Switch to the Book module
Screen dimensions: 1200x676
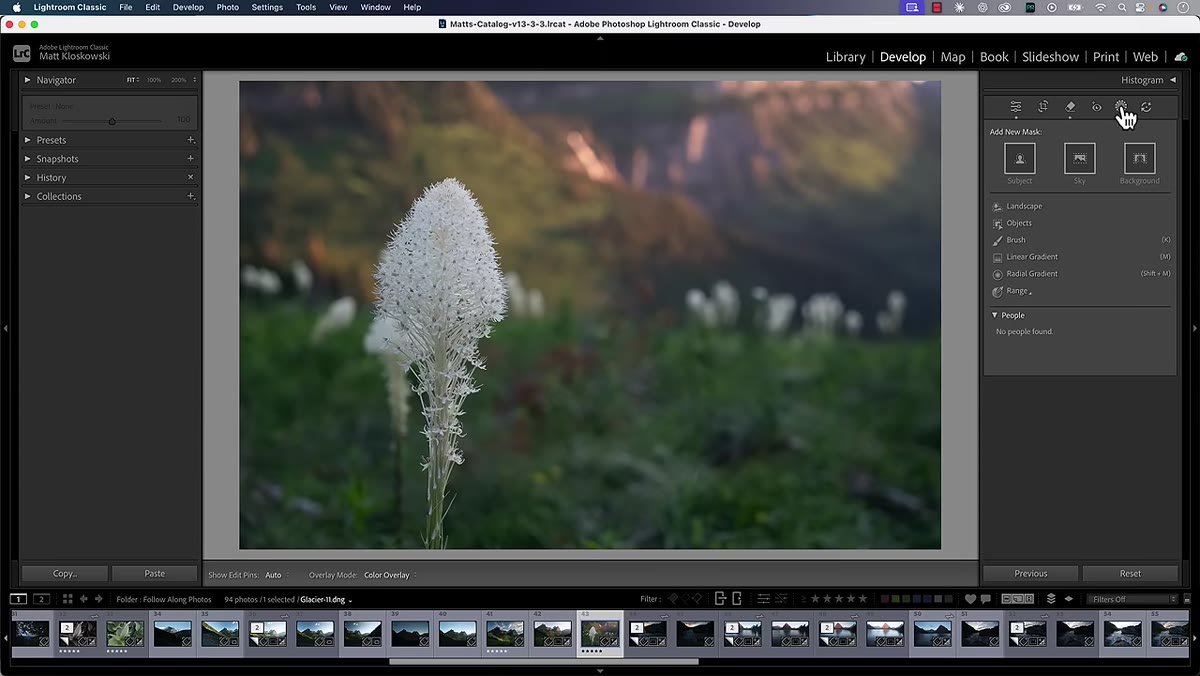point(994,57)
